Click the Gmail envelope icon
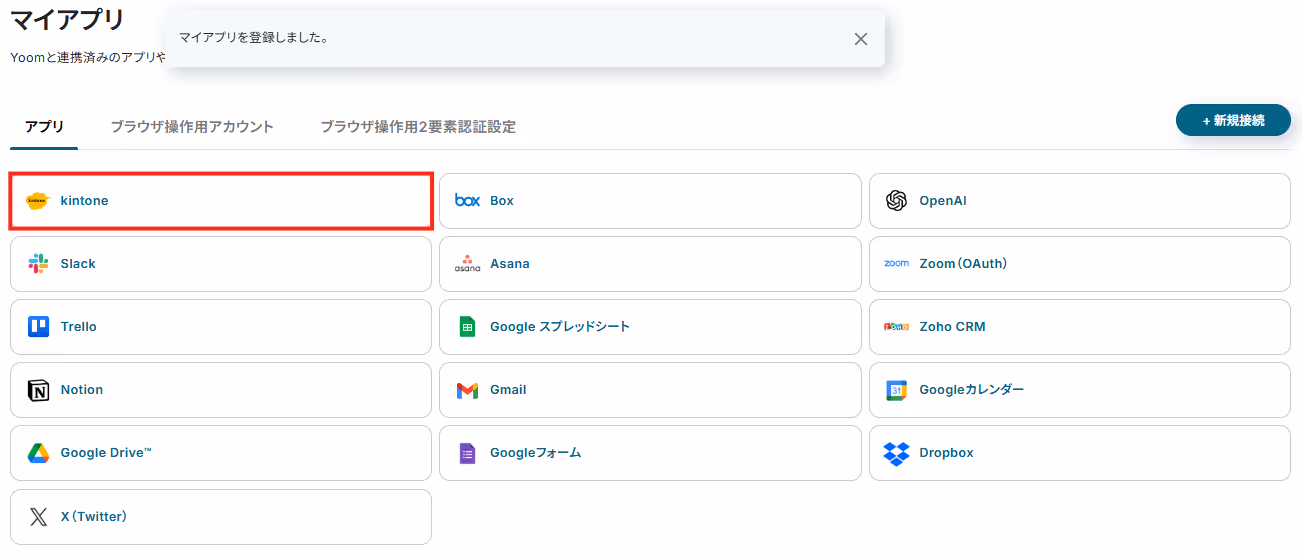Screen dimensions: 1302x559 tap(467, 390)
